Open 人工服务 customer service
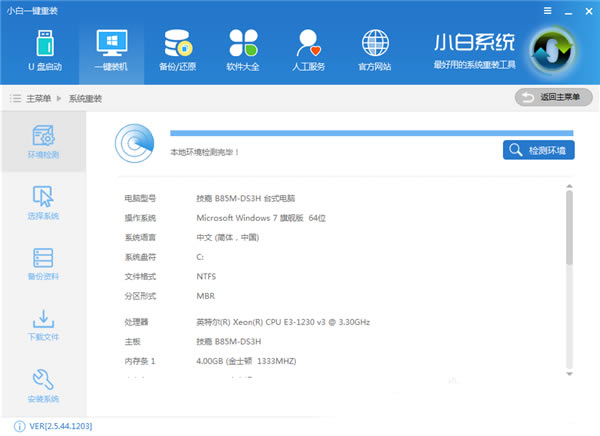Viewport: 600px width, 436px height. (310, 51)
